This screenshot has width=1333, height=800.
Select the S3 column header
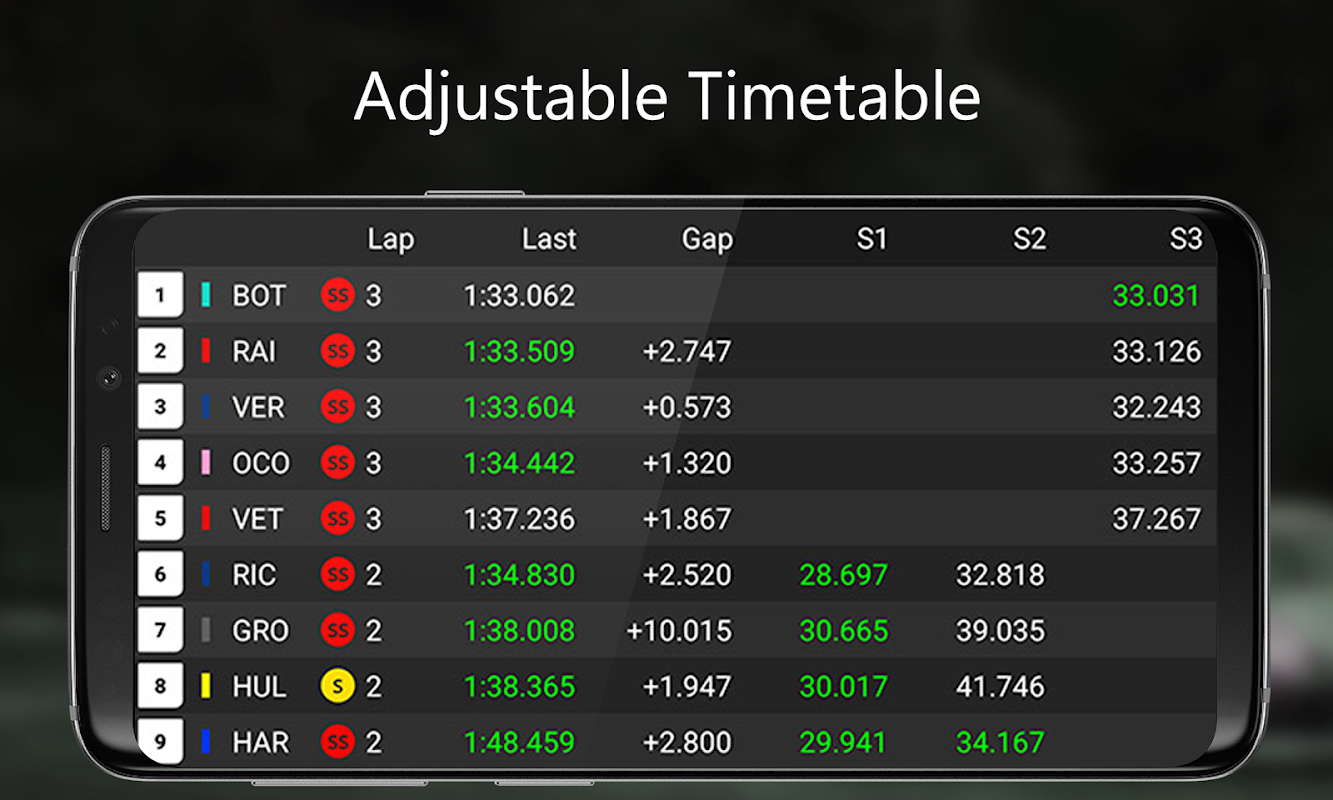pyautogui.click(x=1185, y=240)
